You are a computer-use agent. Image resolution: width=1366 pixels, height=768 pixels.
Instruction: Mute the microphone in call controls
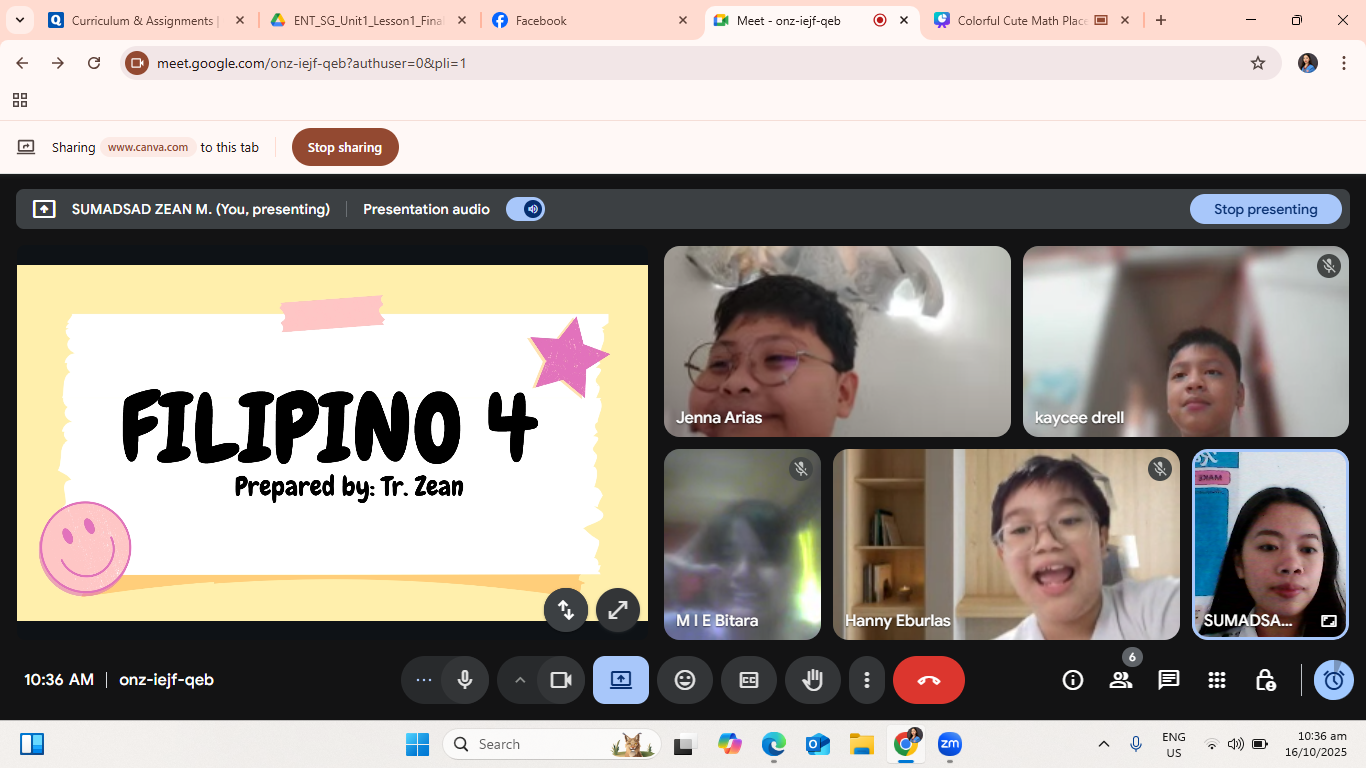[x=465, y=680]
